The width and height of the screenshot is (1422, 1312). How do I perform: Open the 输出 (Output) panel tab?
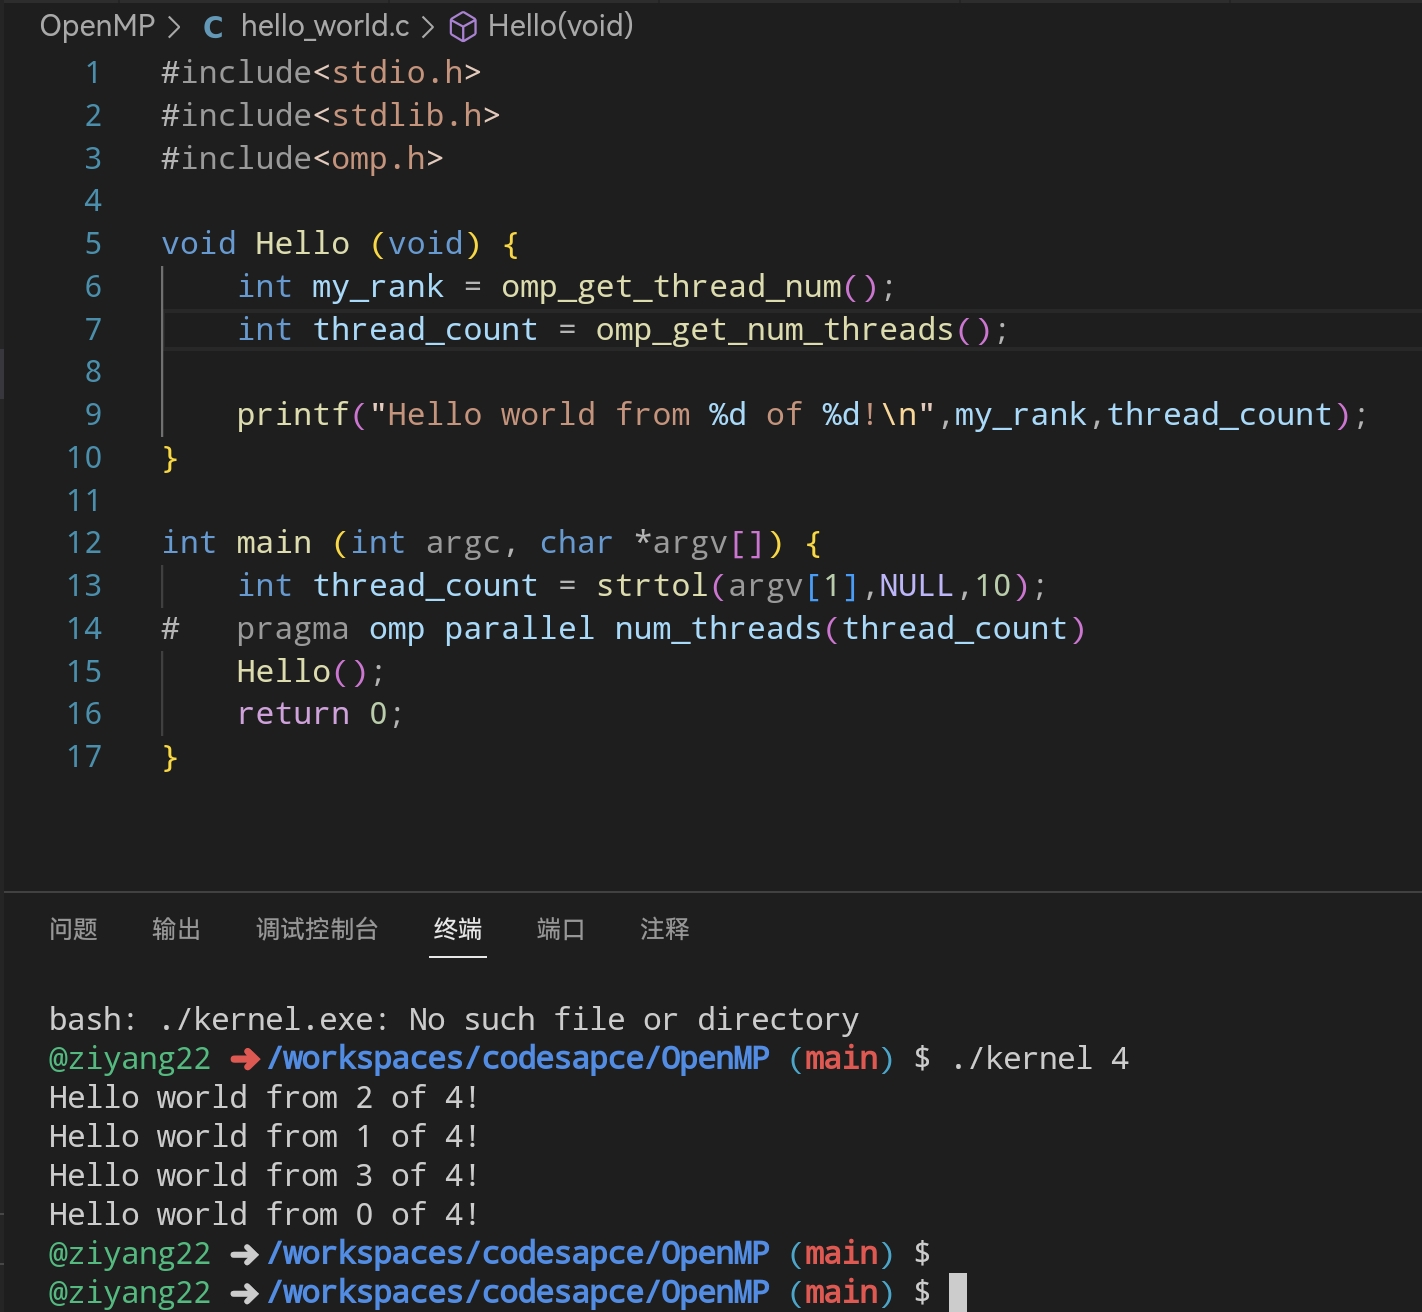point(176,929)
